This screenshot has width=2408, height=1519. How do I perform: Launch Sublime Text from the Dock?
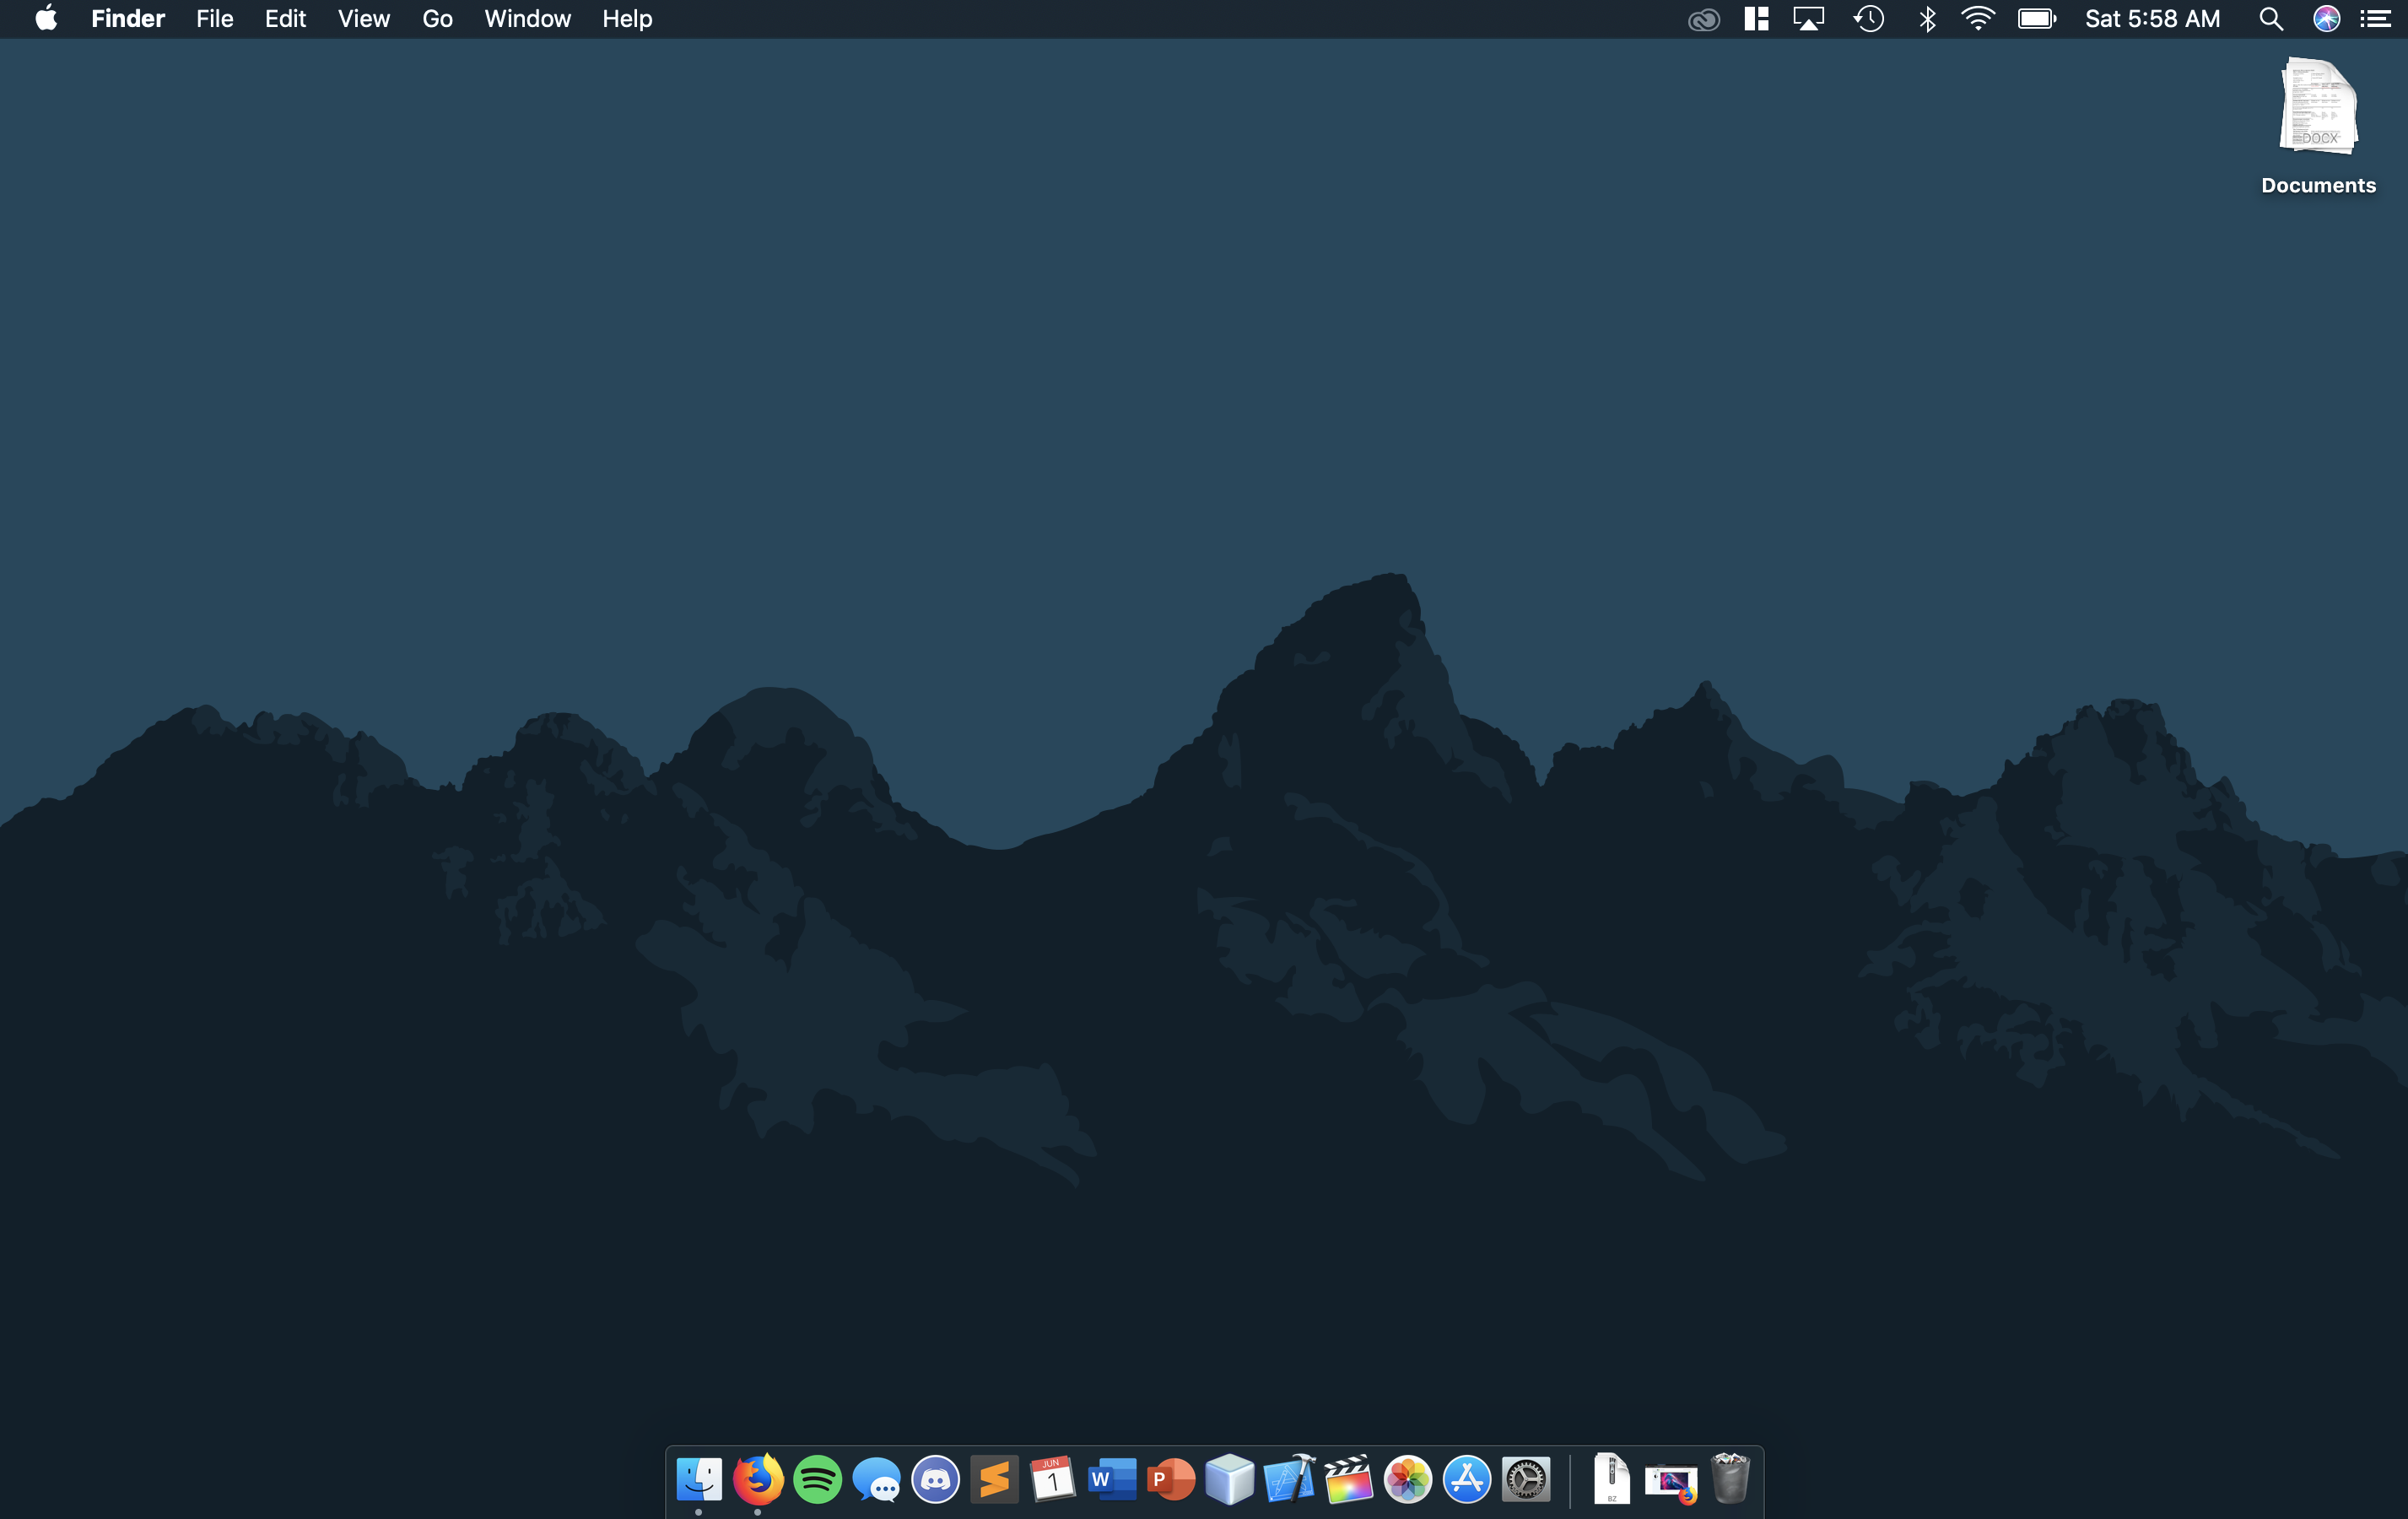pos(994,1479)
